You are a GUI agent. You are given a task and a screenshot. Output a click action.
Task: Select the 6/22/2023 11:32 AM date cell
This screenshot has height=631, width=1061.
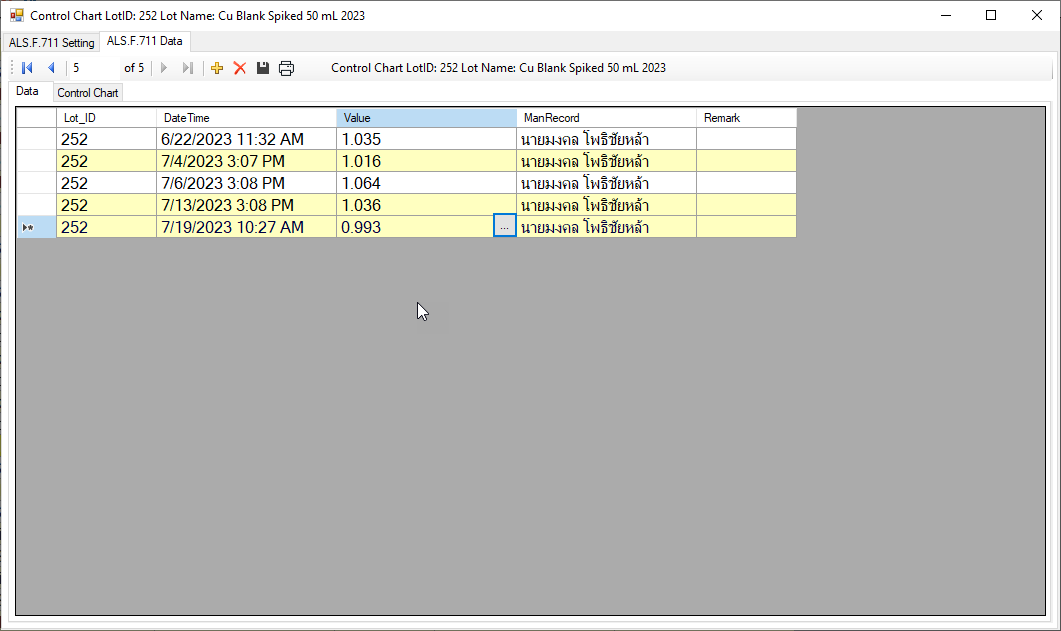pos(246,140)
